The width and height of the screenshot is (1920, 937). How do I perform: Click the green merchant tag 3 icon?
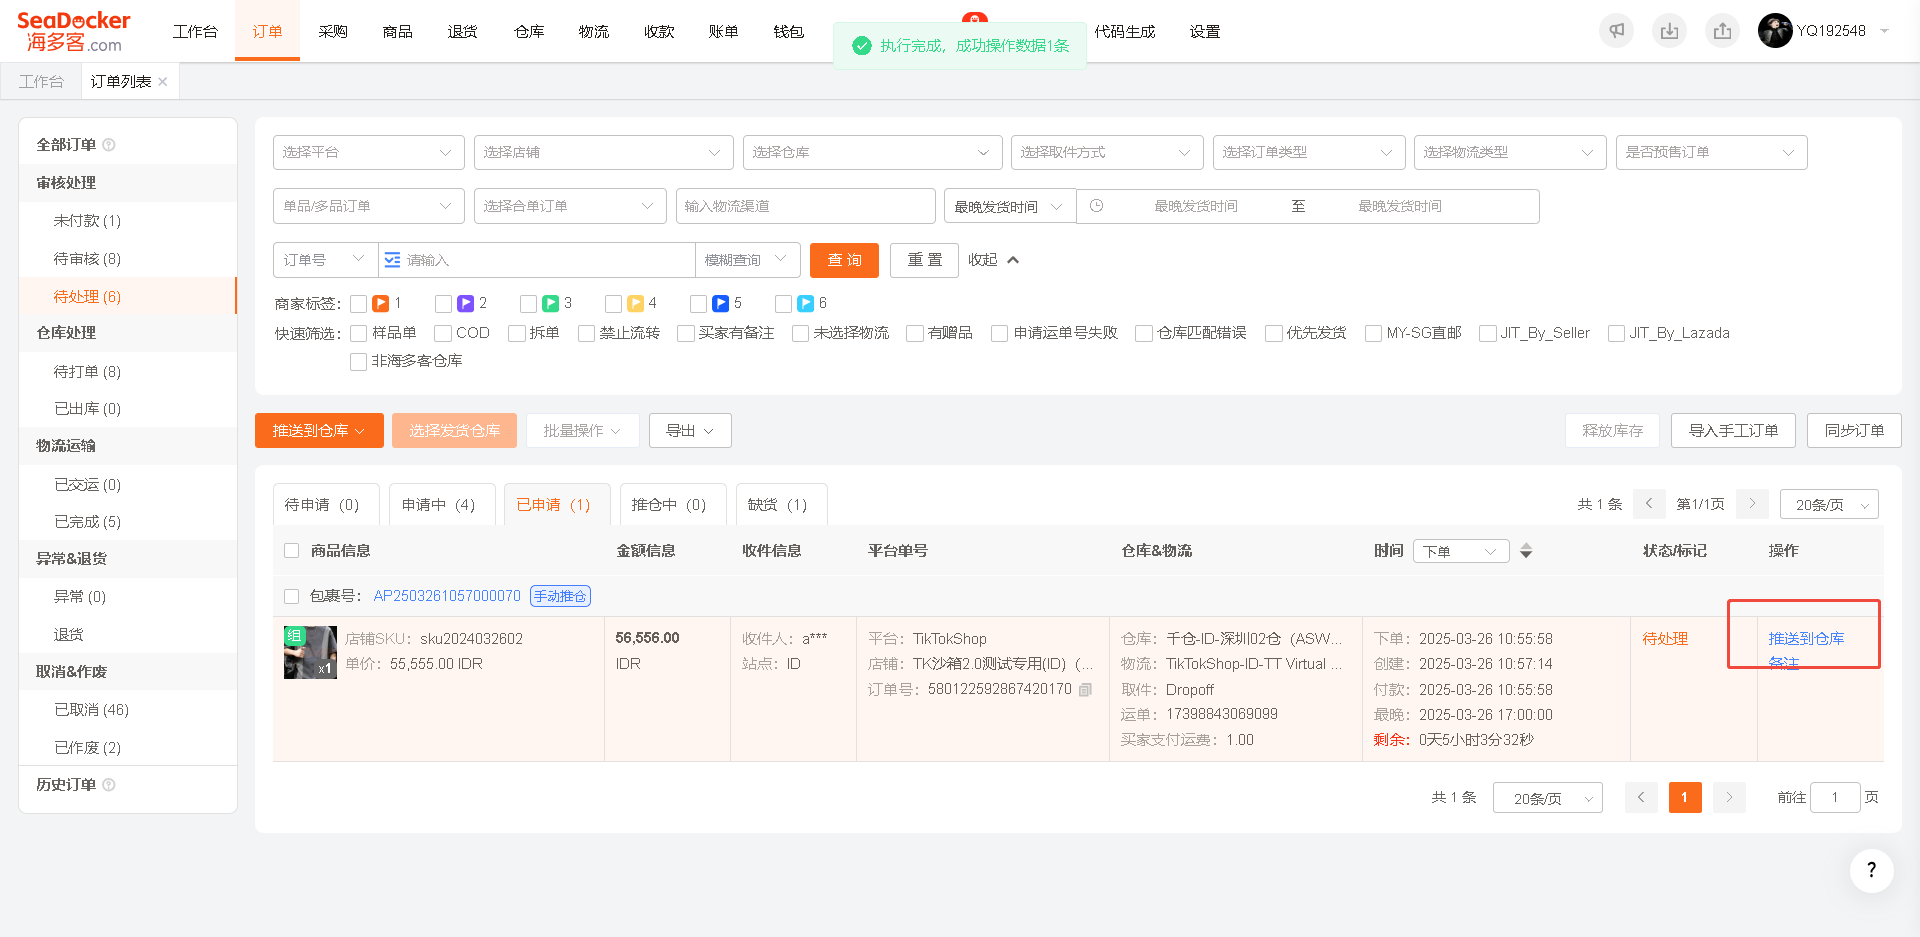[x=550, y=303]
